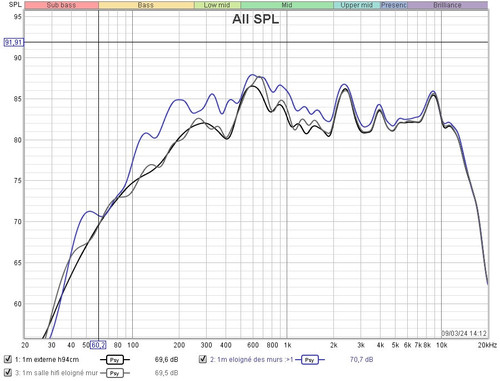Select the Mid frequency band
Viewport: 500px width, 381px height.
click(x=287, y=5)
